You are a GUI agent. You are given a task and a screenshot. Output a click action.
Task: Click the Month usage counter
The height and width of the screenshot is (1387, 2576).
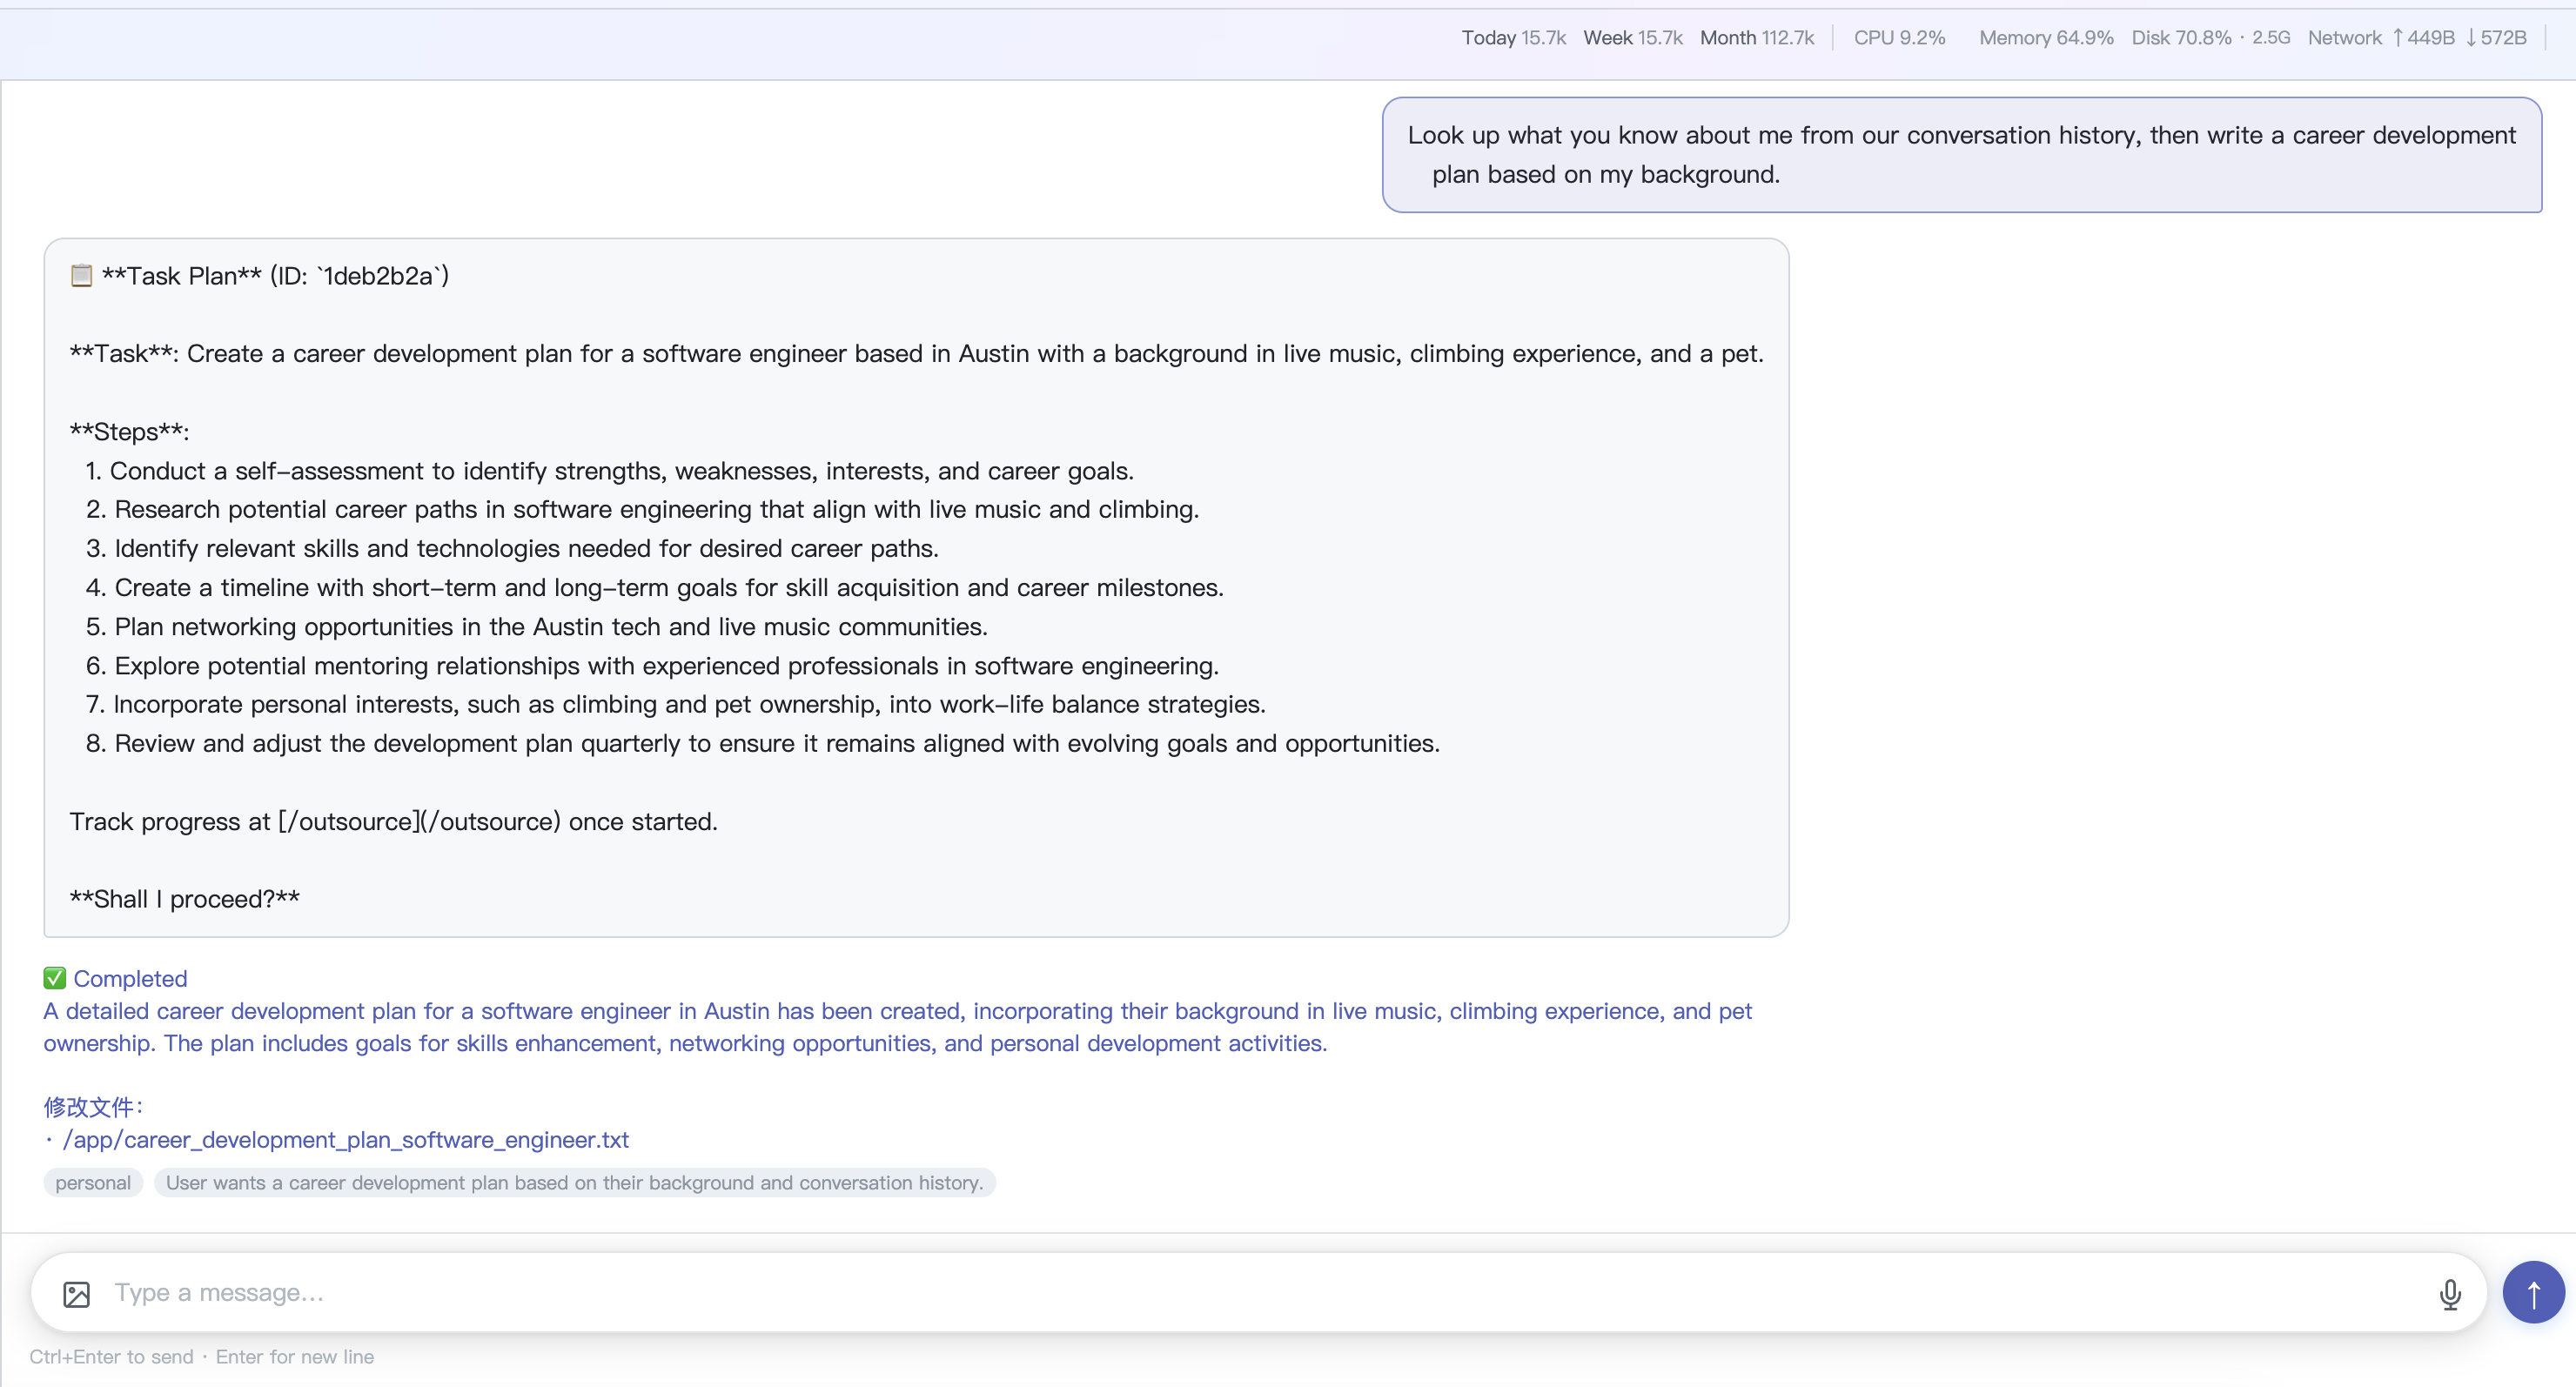(1756, 37)
